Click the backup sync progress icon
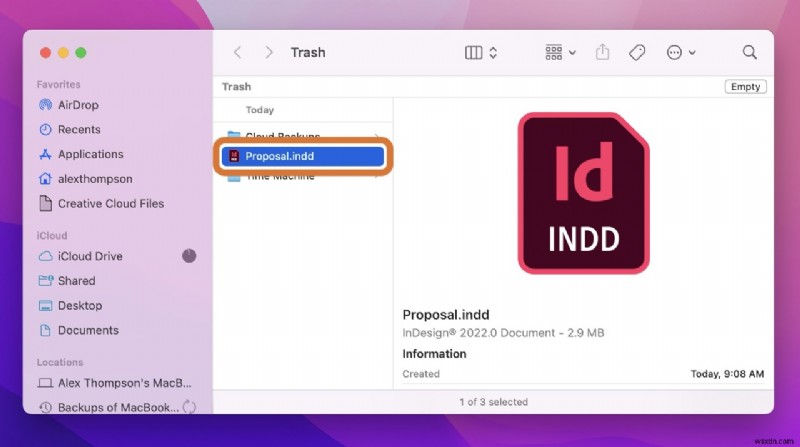This screenshot has height=447, width=800. click(x=189, y=407)
